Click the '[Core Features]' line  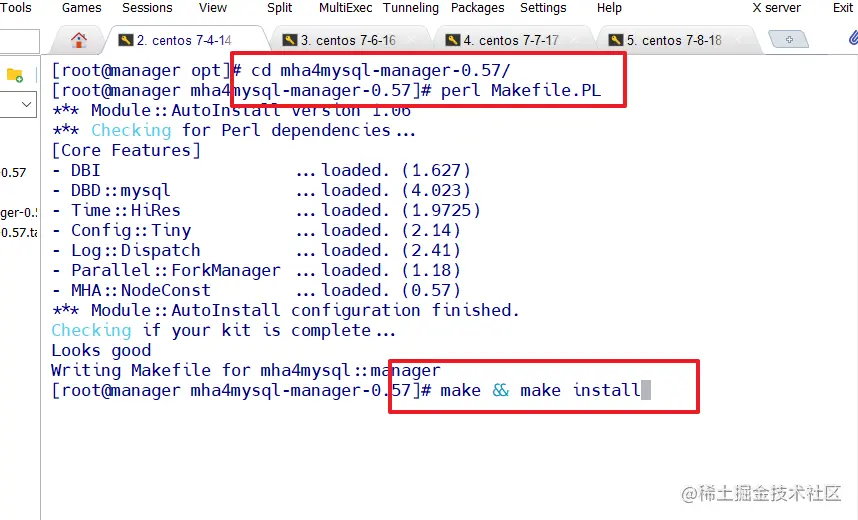click(126, 151)
